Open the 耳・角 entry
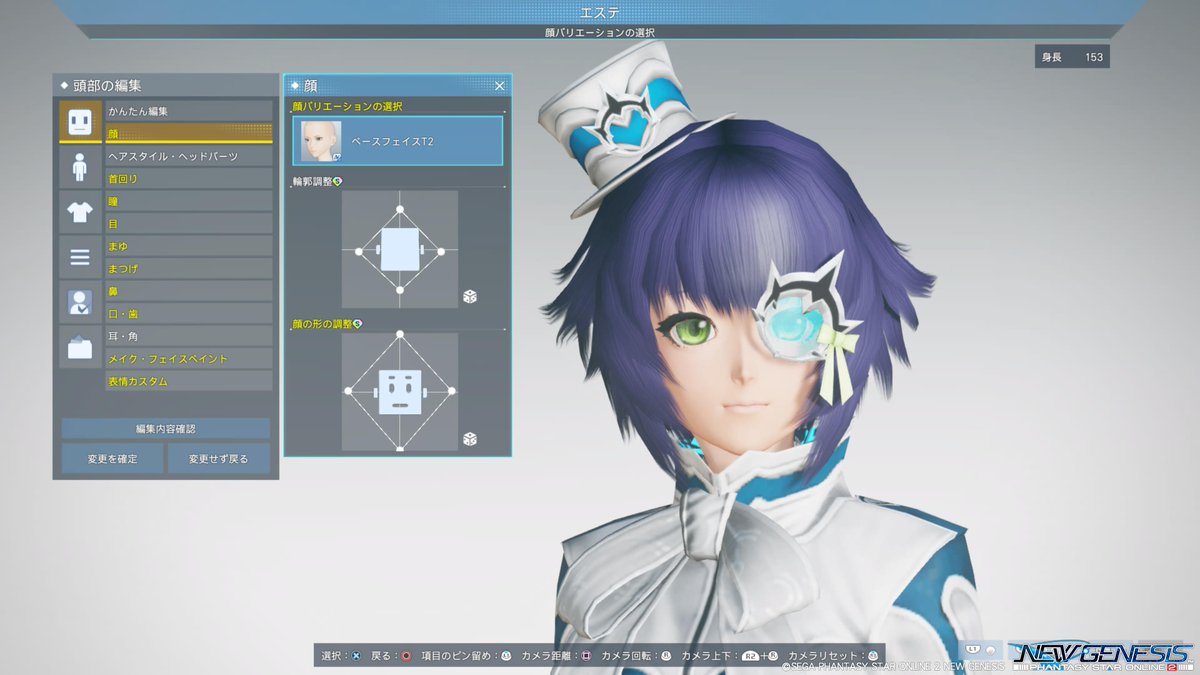The height and width of the screenshot is (675, 1200). (x=189, y=336)
